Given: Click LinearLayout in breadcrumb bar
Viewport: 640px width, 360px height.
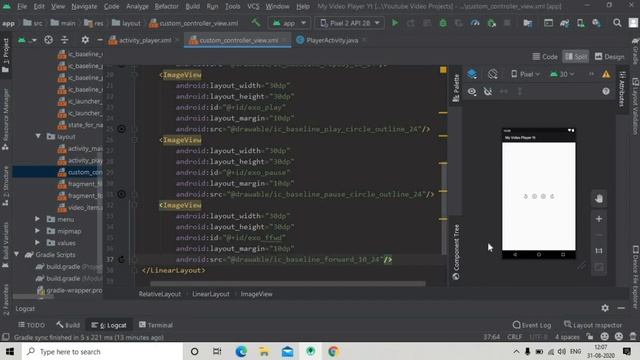Looking at the screenshot, I should (211, 294).
